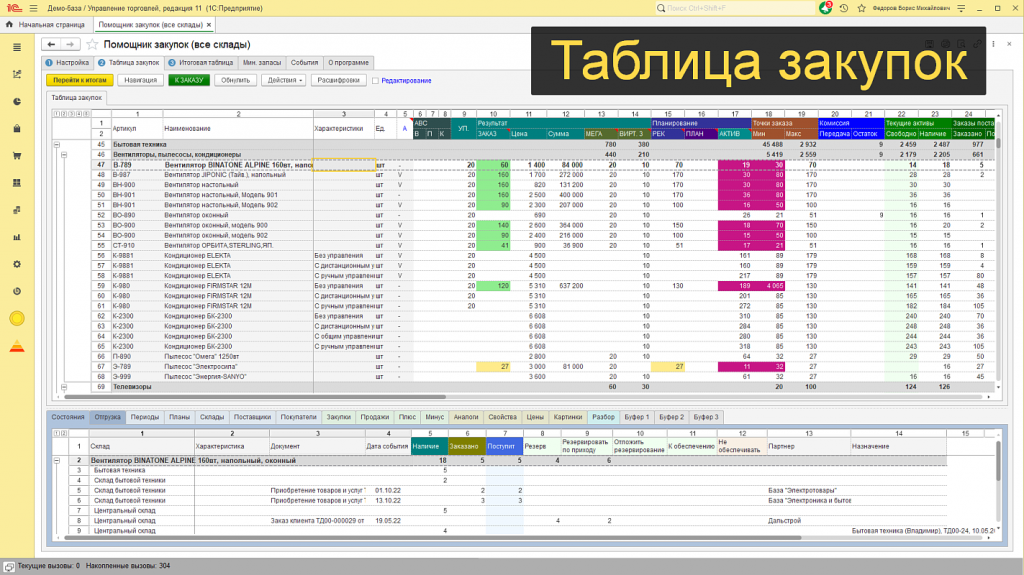The image size is (1024, 575).
Task: Open the Состояния lower tab
Action: tap(68, 417)
